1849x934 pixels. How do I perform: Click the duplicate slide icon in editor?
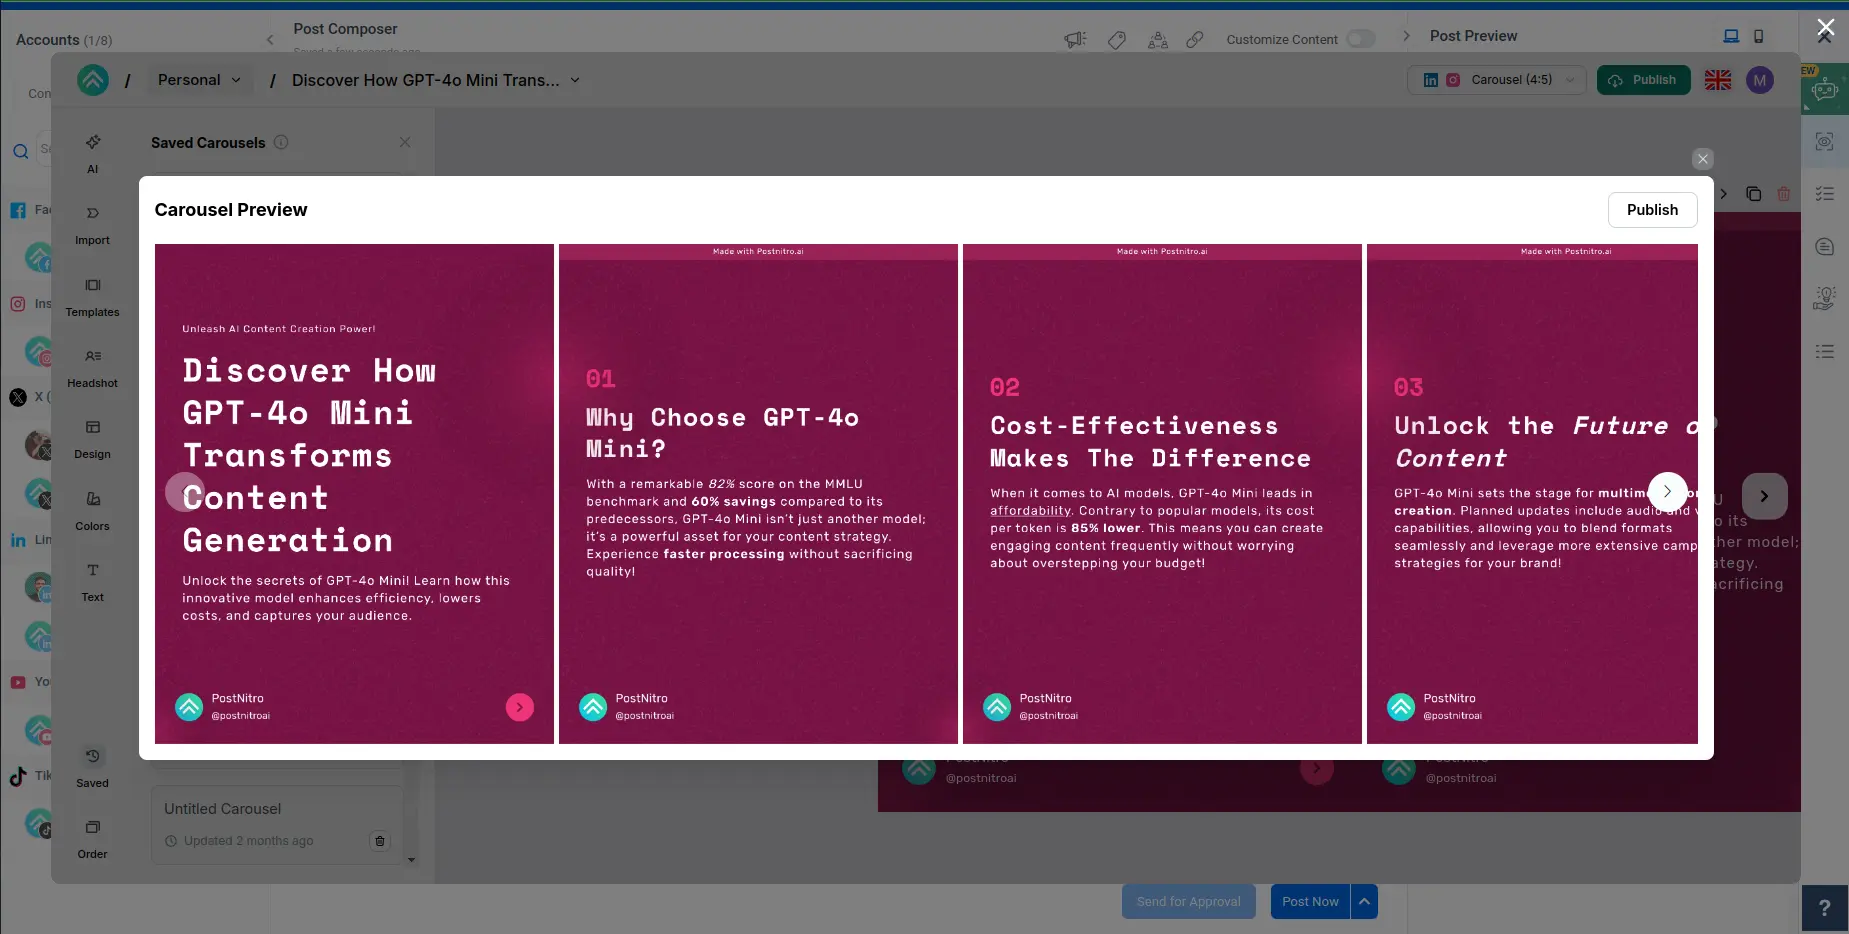[1753, 194]
